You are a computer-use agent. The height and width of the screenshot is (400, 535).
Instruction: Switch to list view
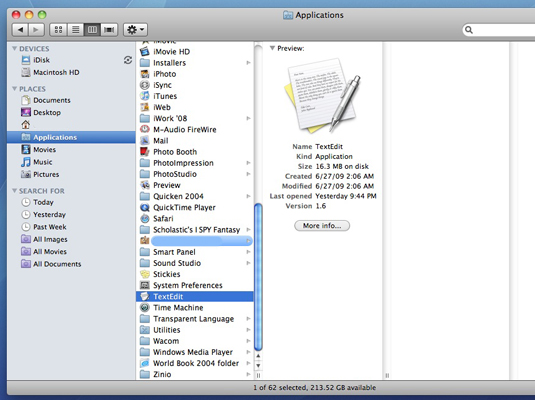point(75,30)
